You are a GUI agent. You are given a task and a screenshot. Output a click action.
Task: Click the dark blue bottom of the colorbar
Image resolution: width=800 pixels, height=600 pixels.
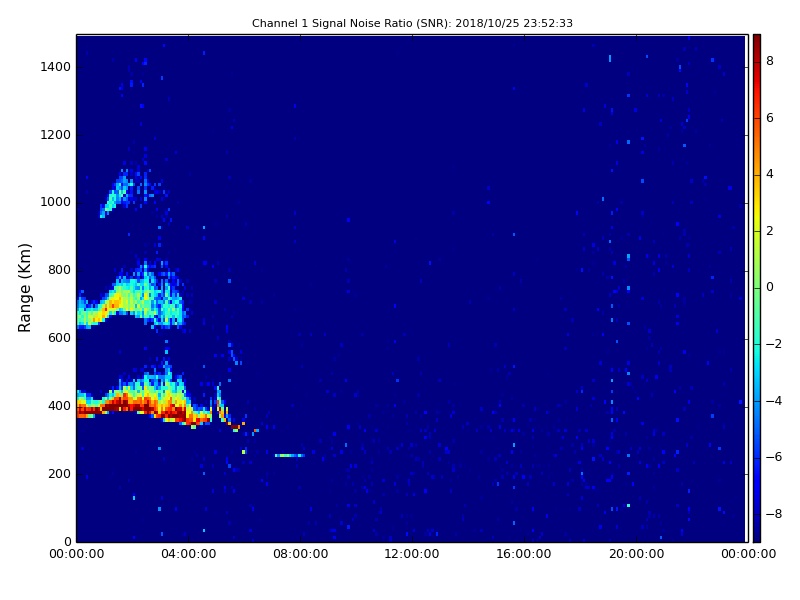point(757,531)
